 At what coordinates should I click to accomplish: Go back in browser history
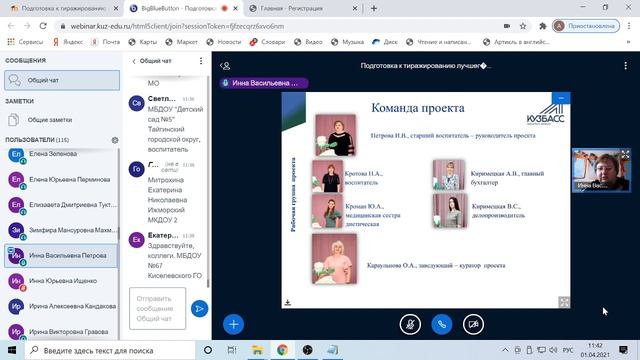(x=11, y=26)
